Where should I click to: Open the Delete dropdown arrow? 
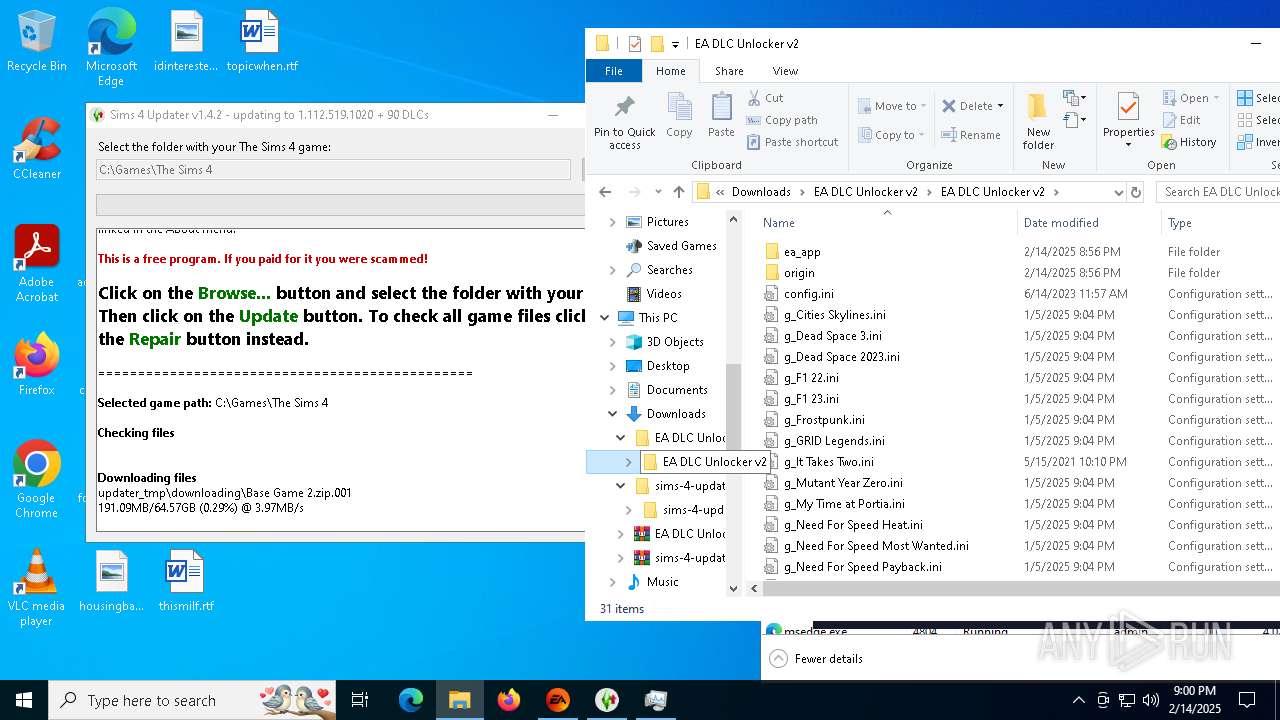[1000, 106]
